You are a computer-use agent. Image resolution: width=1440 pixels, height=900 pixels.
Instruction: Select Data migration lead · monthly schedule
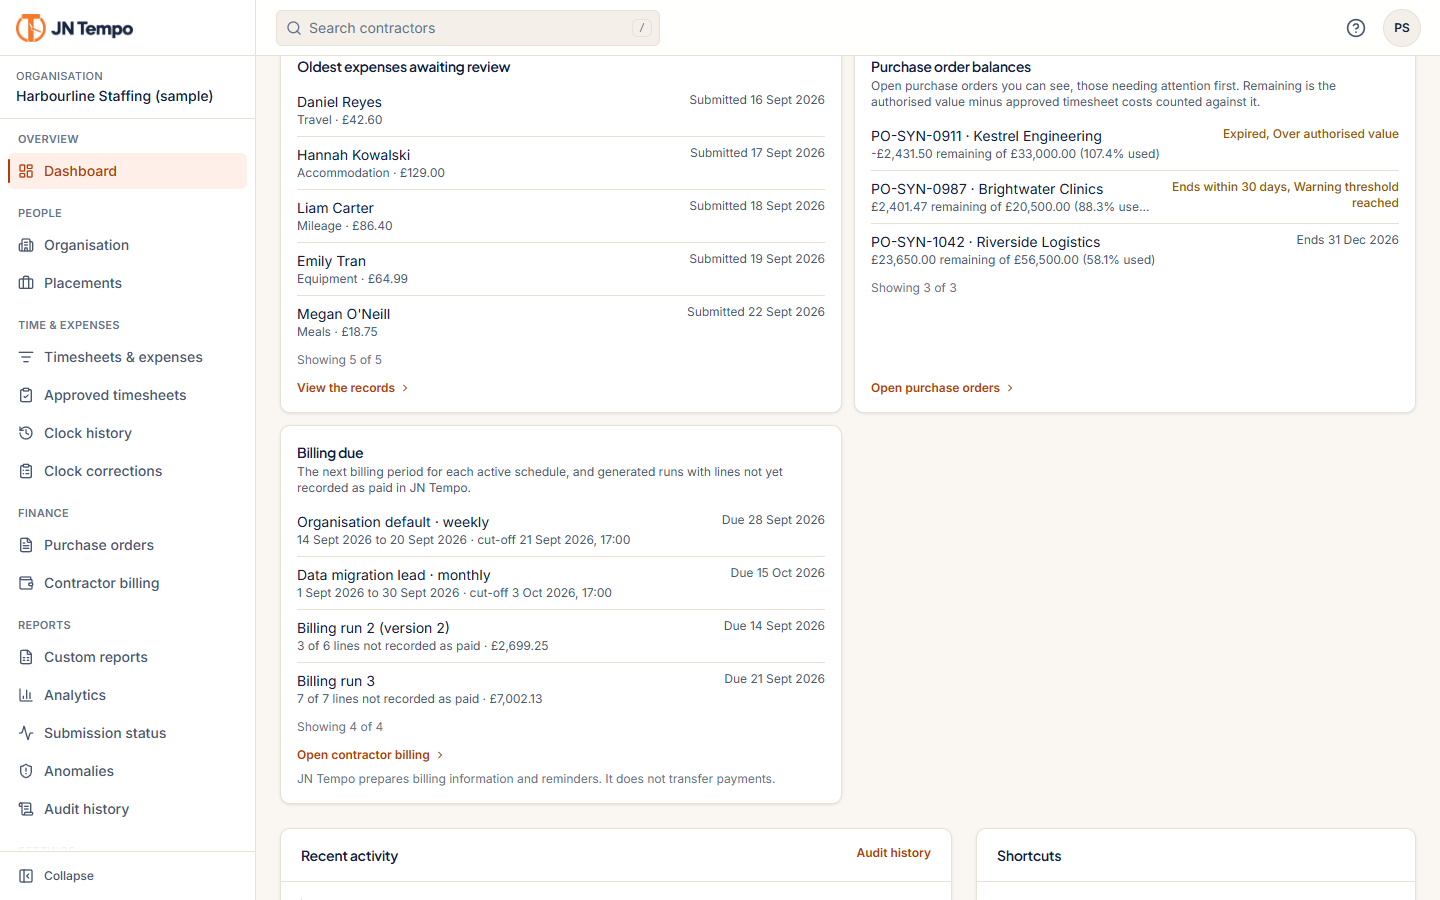(x=561, y=583)
